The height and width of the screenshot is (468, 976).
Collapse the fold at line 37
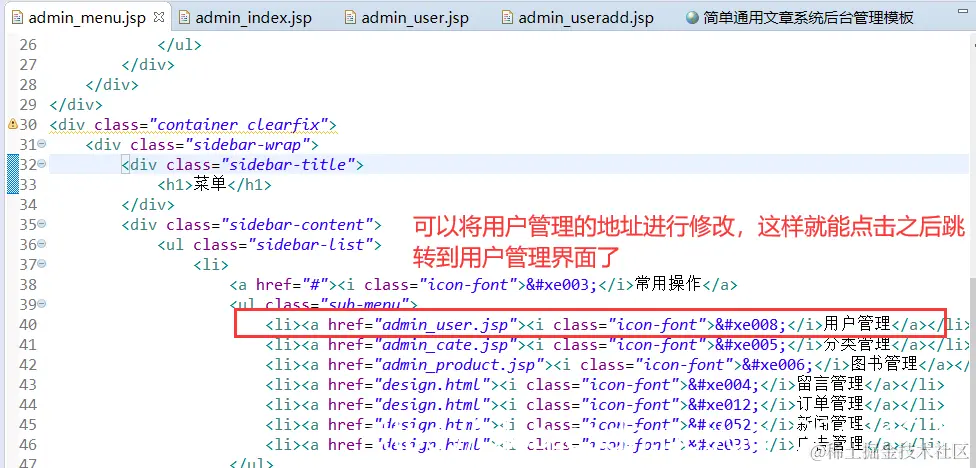click(42, 263)
